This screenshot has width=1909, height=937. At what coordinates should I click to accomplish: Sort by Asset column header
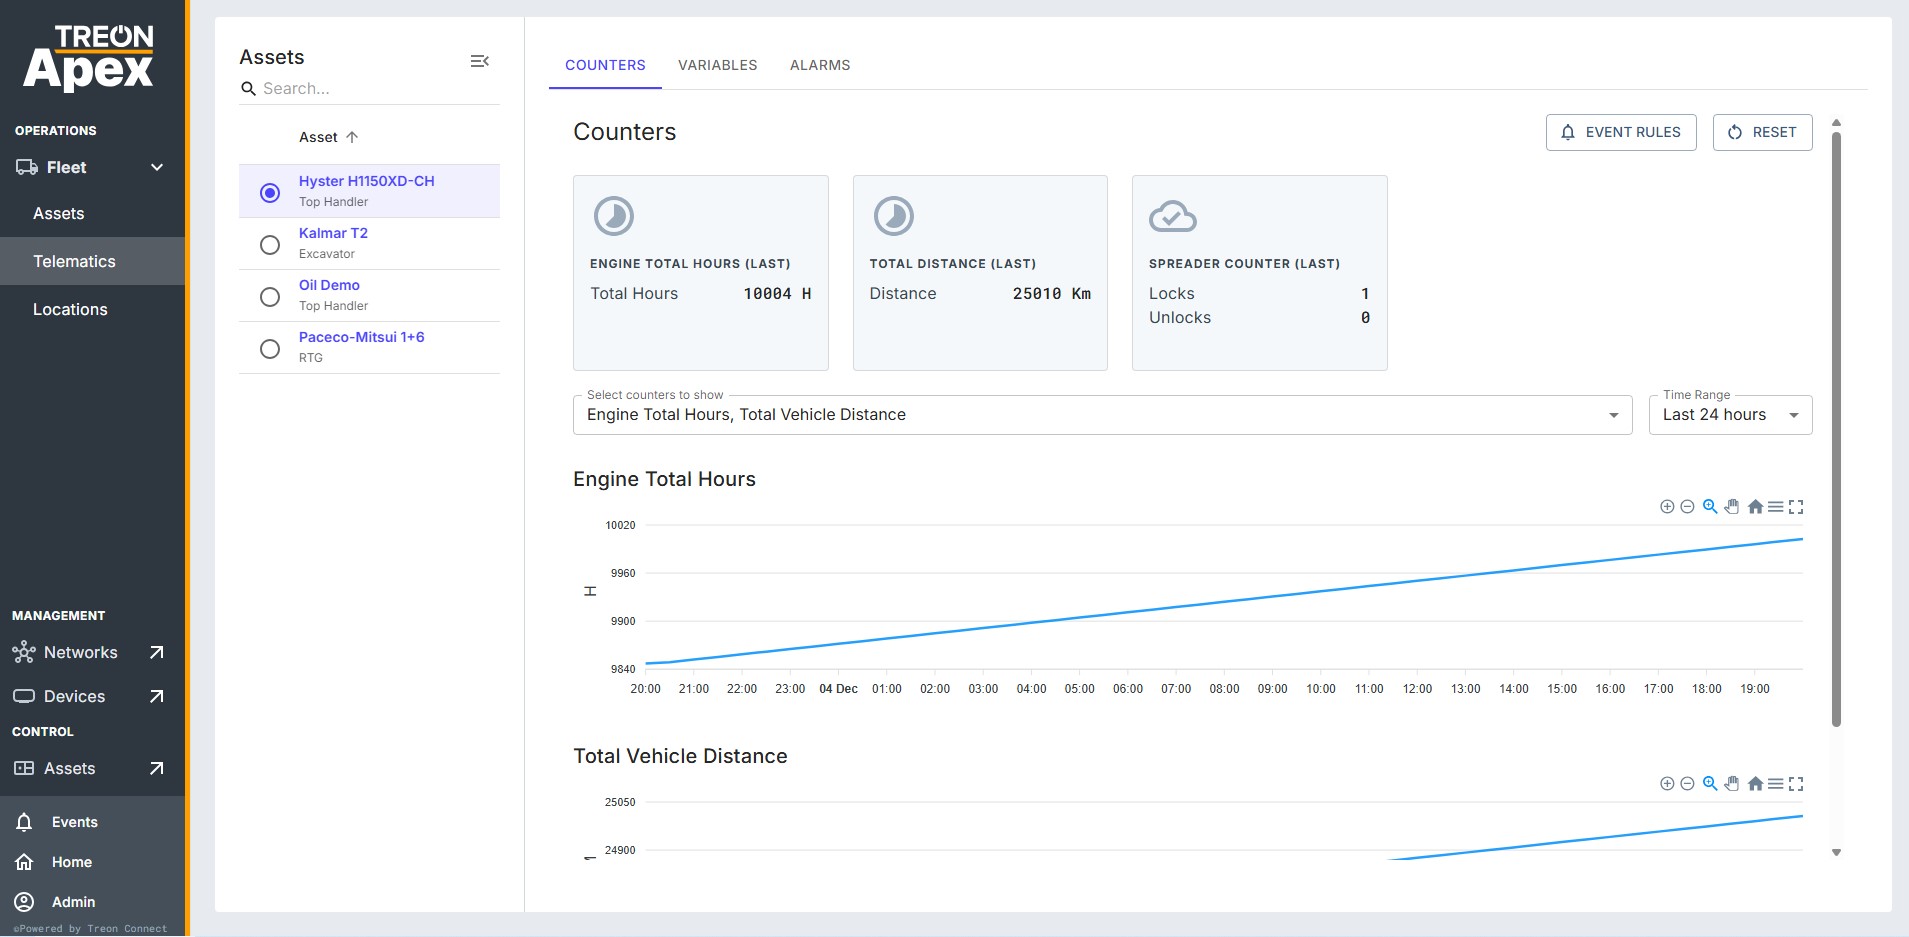coord(318,137)
